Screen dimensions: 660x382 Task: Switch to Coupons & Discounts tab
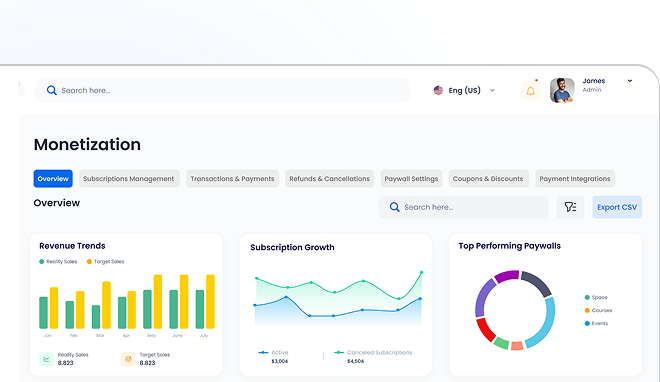488,179
